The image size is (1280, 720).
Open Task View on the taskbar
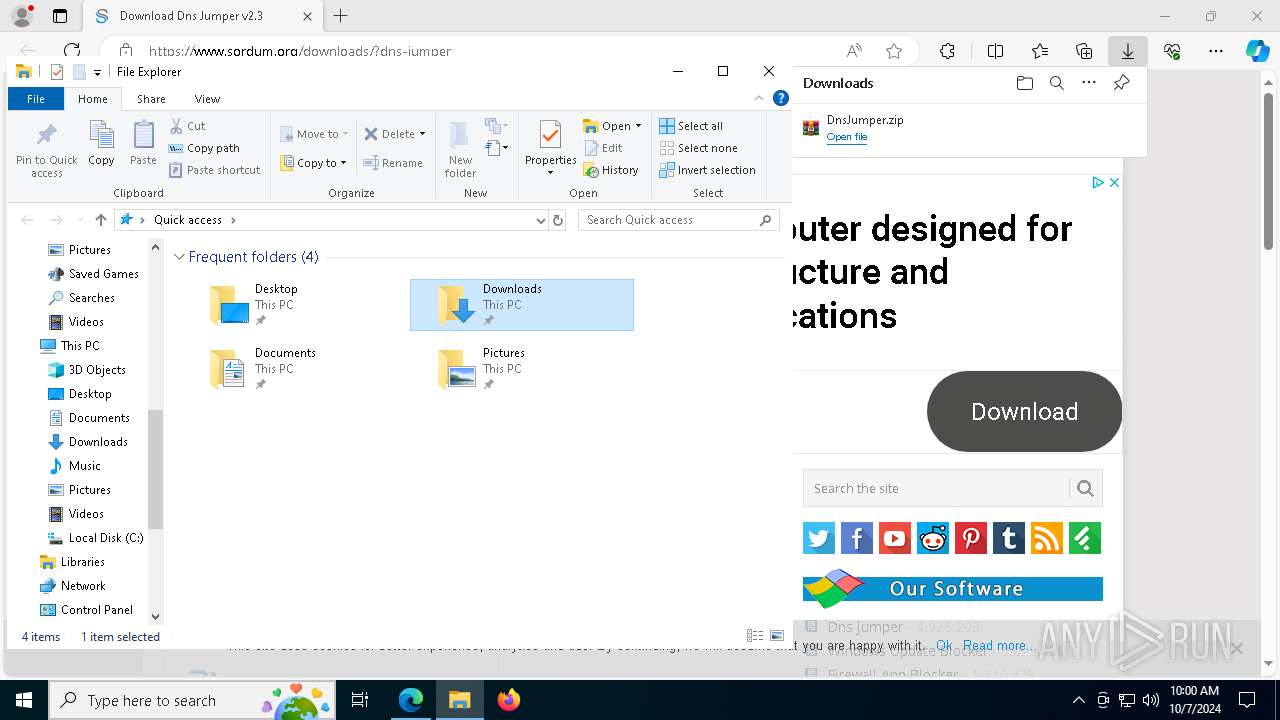click(360, 700)
